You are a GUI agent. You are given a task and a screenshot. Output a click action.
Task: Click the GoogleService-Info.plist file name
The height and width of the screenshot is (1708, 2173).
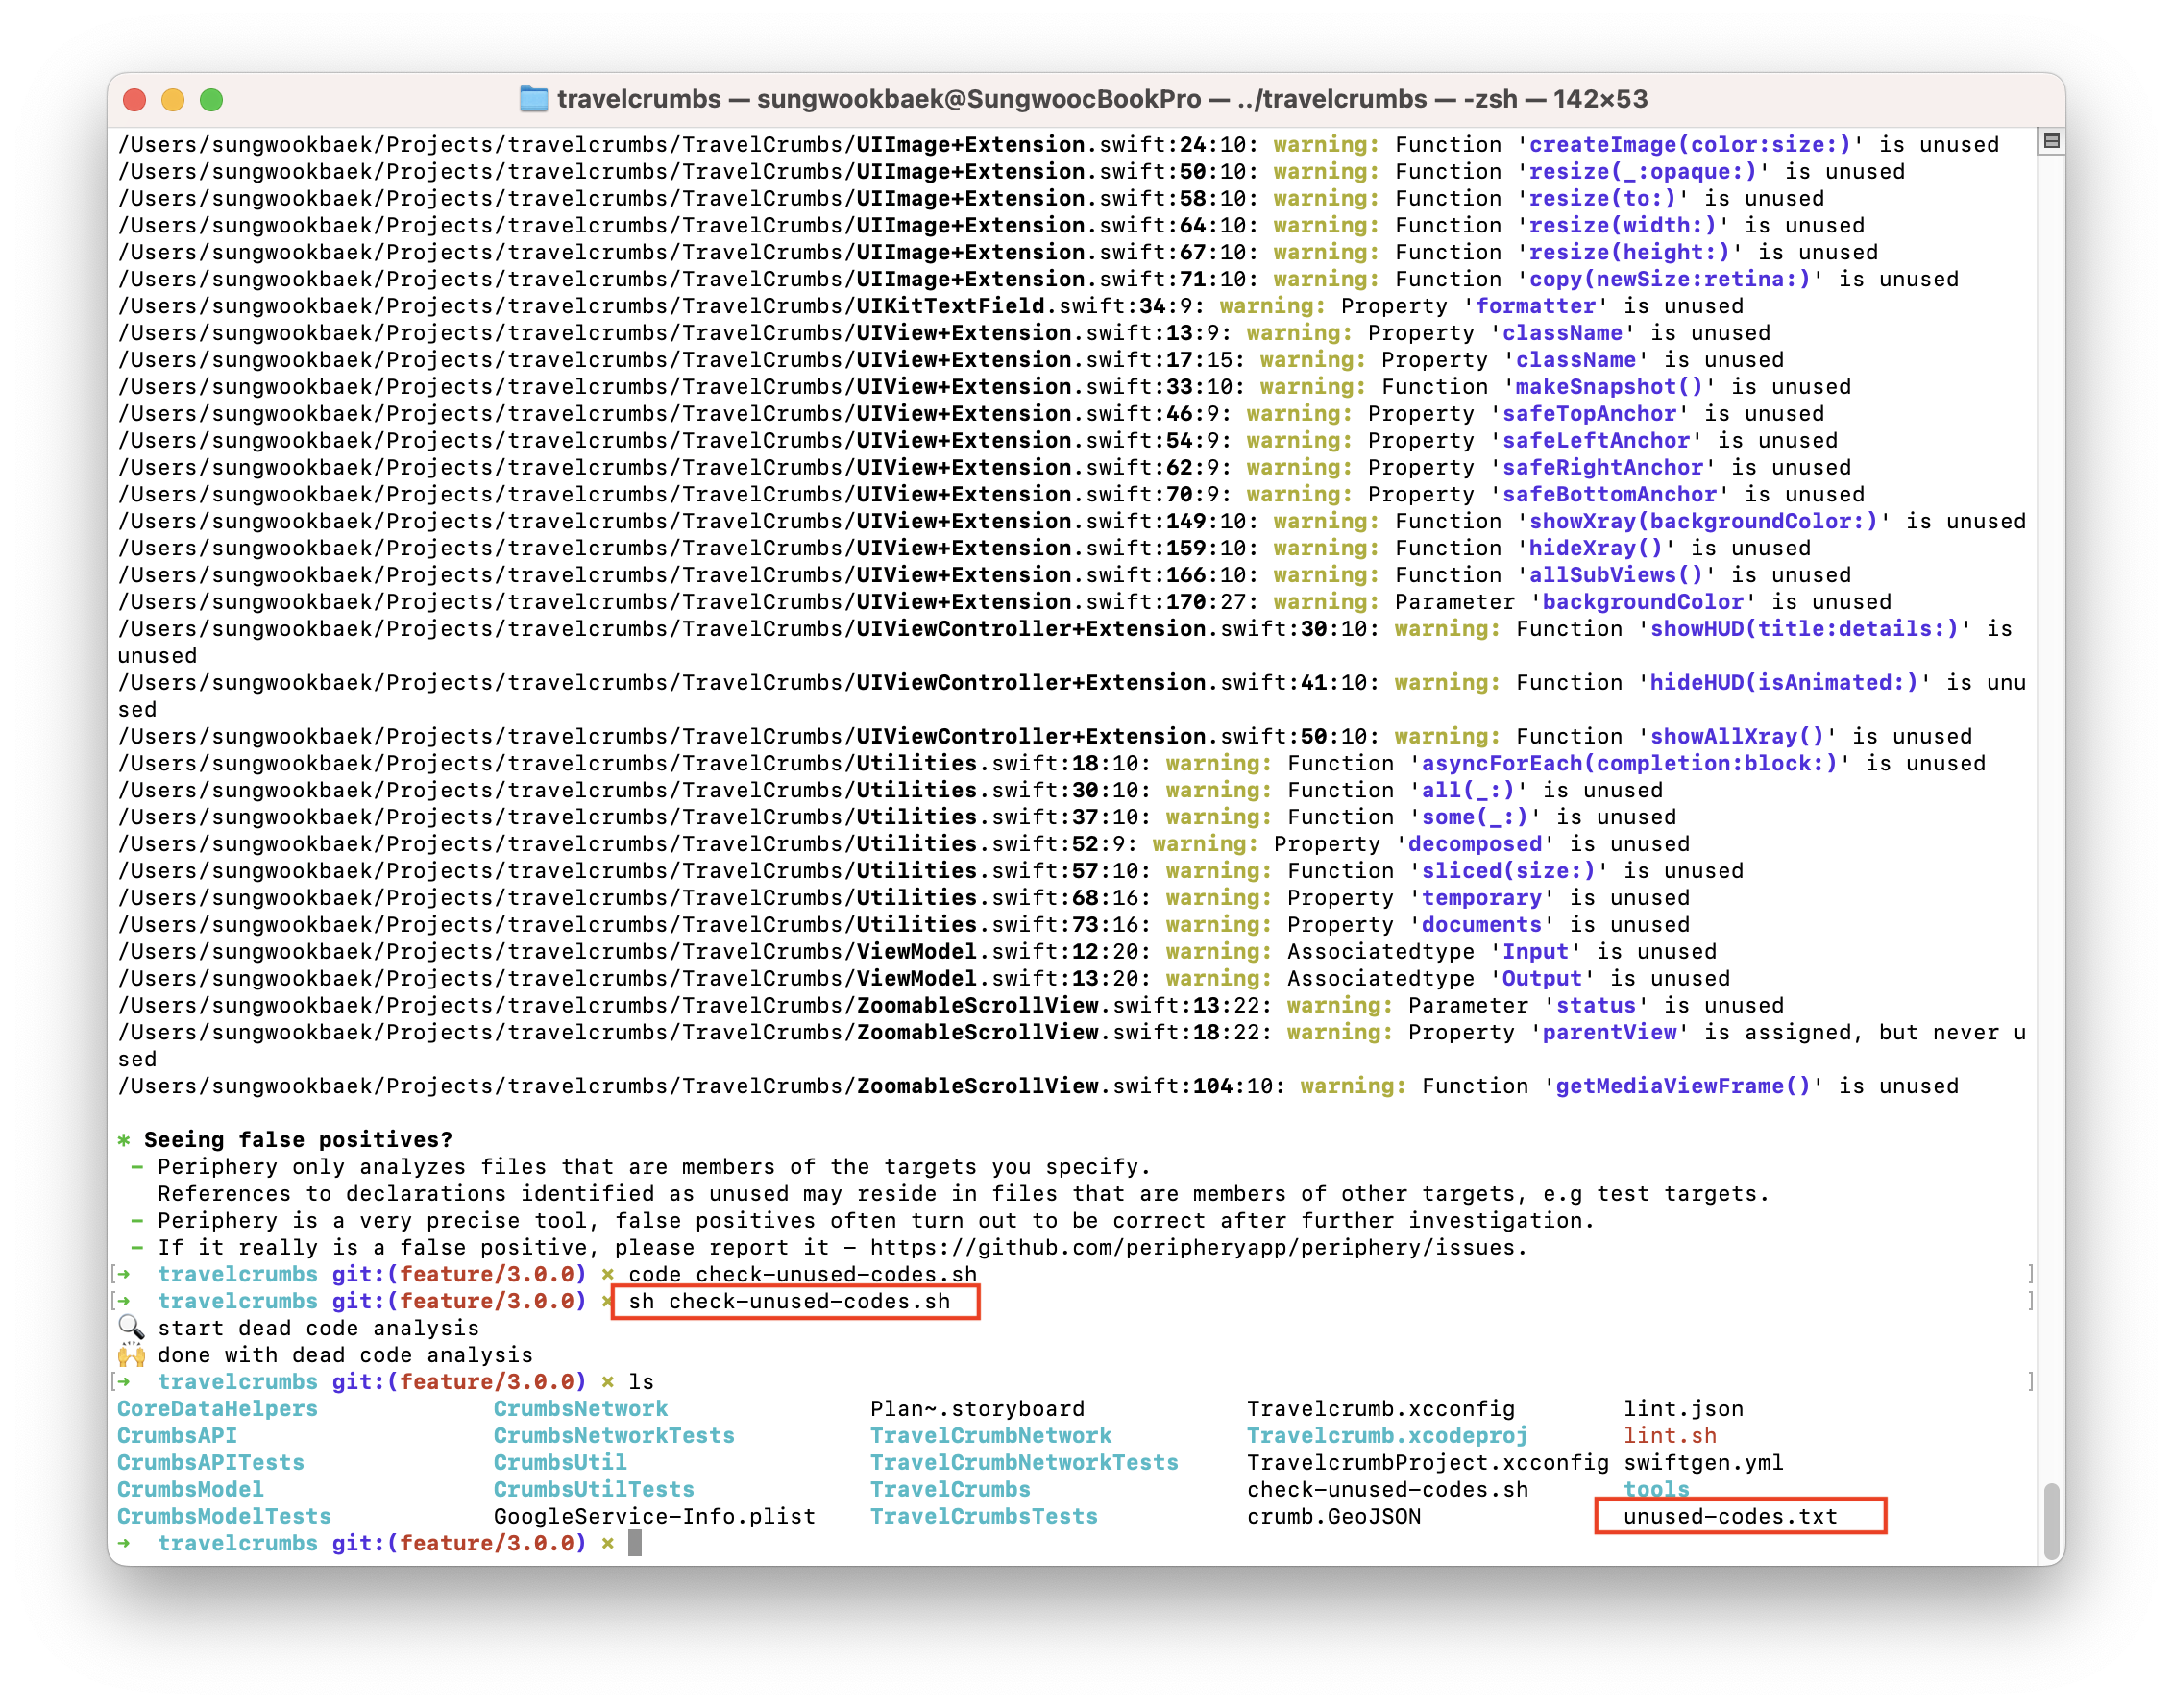click(x=654, y=1516)
